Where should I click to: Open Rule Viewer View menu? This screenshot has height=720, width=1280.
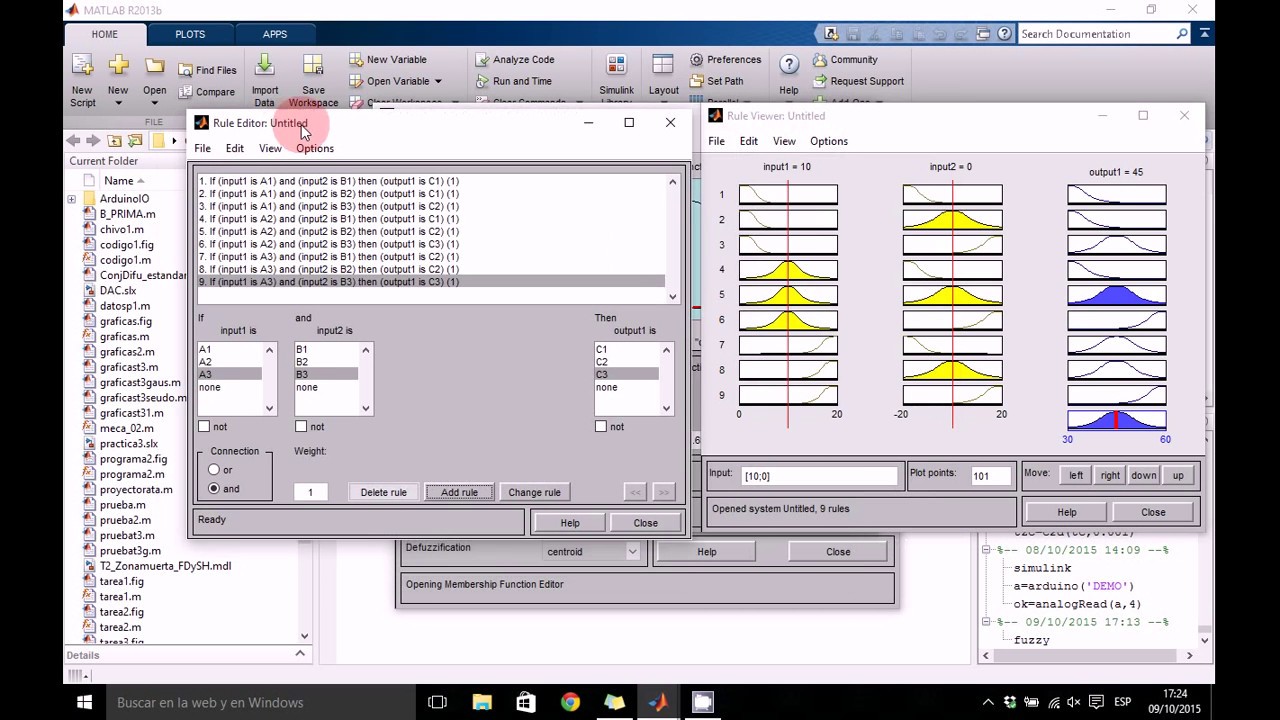click(784, 141)
